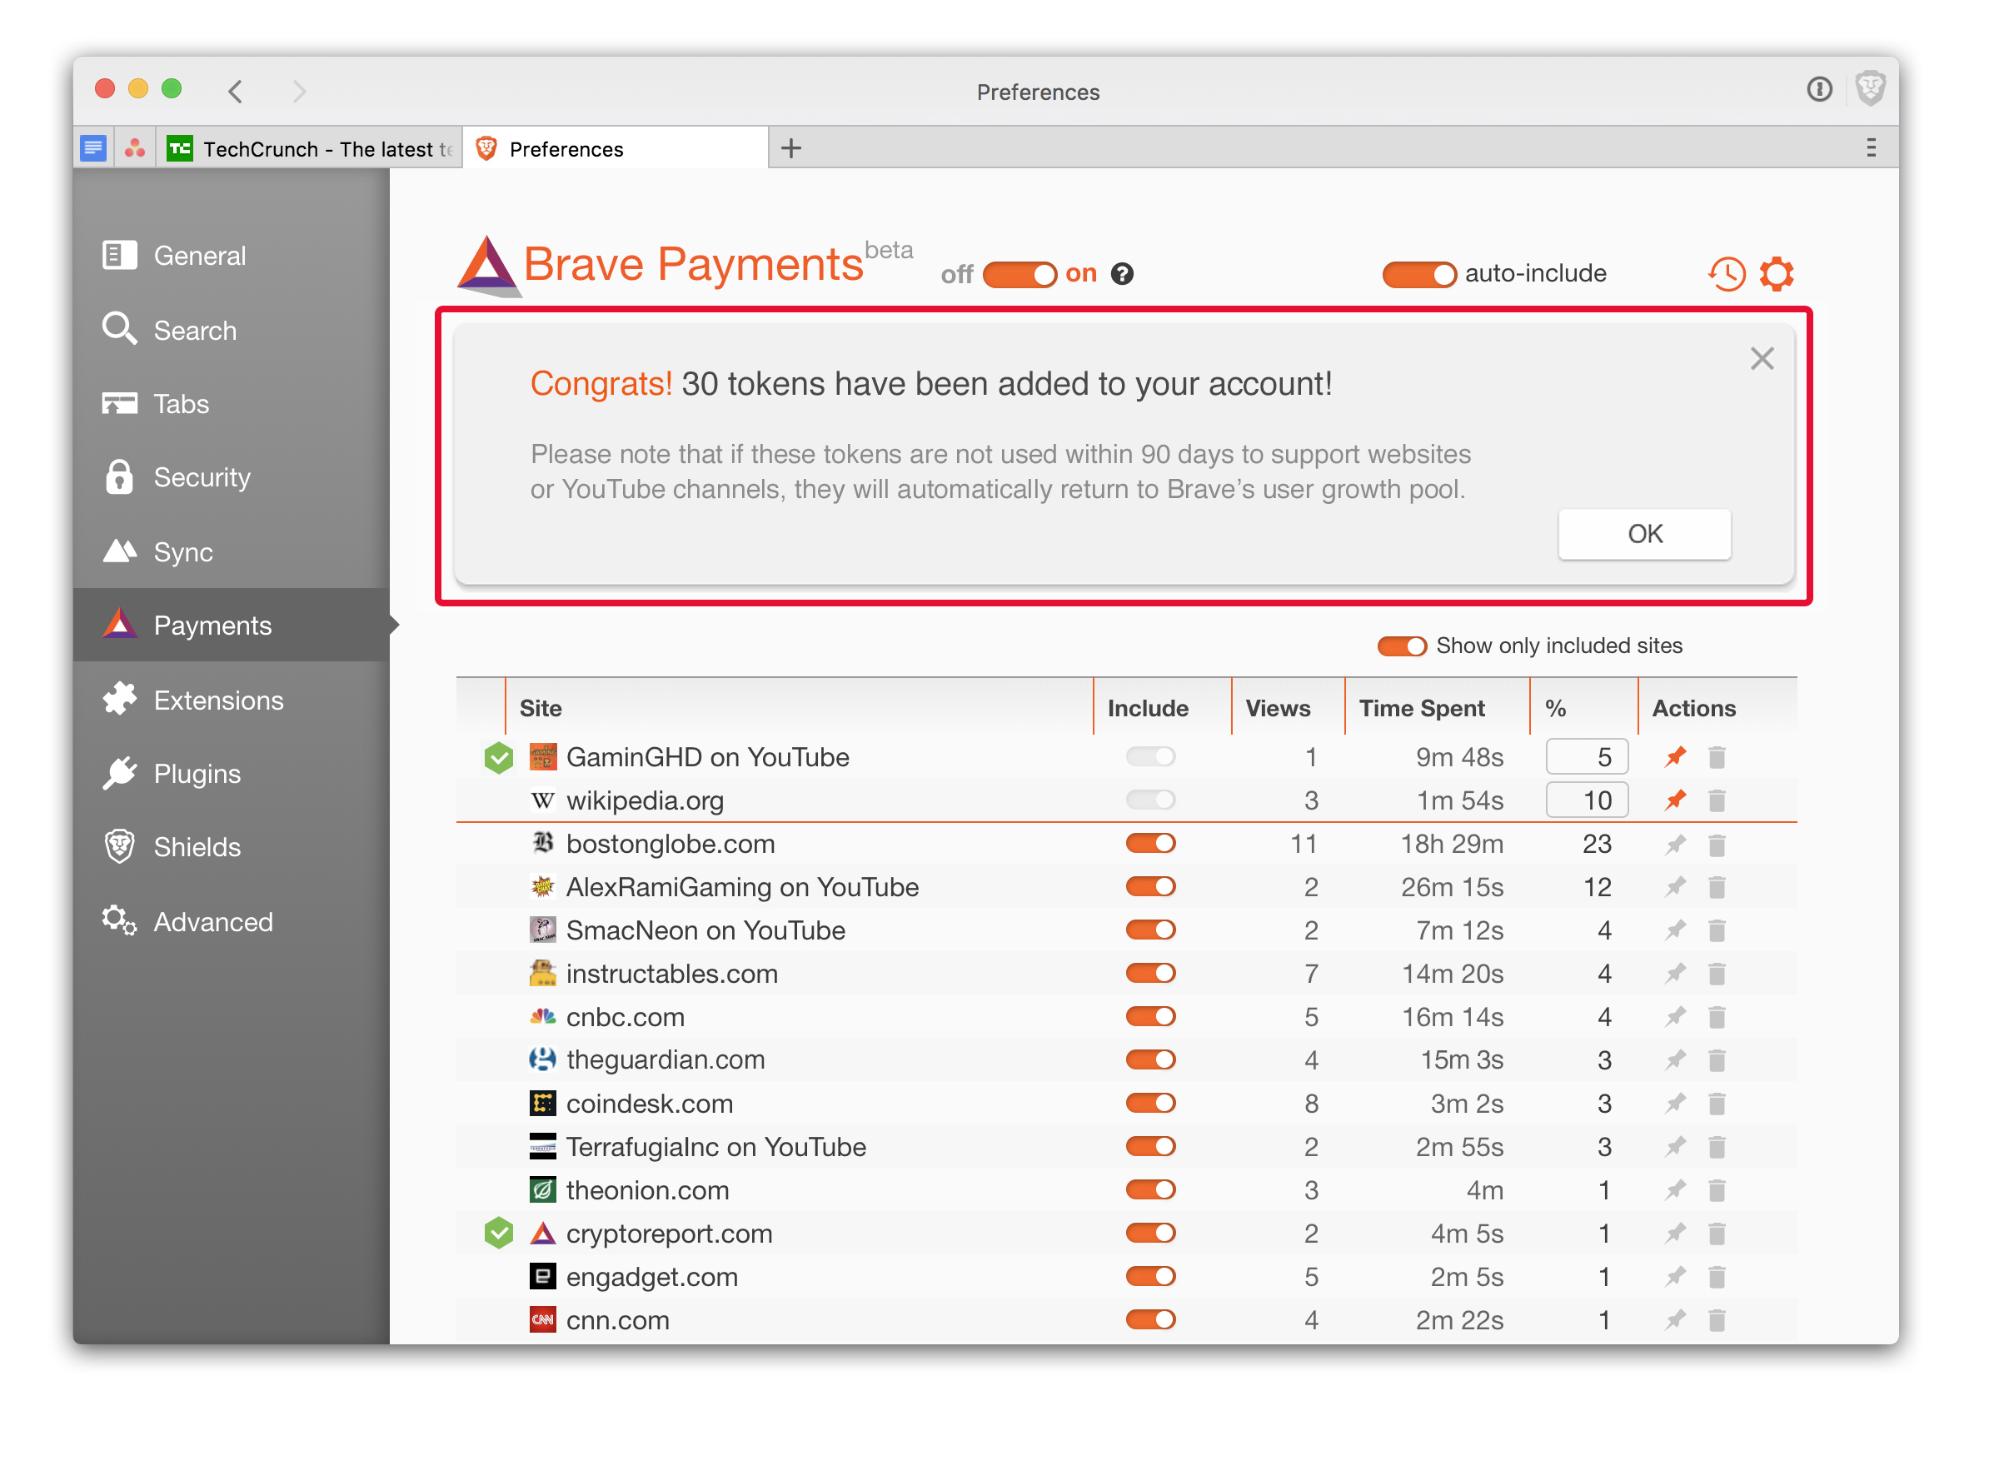Toggle auto-include switch off
The width and height of the screenshot is (1999, 1466).
click(1411, 273)
